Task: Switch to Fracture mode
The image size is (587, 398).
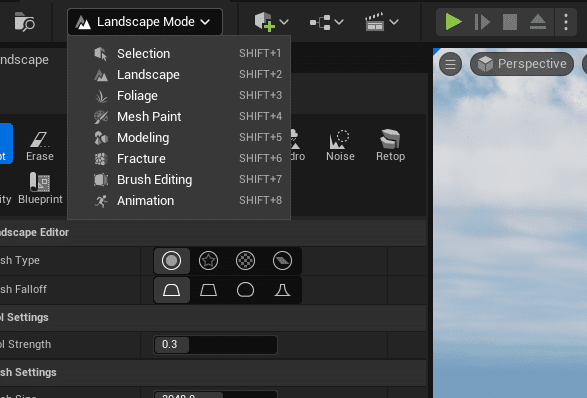Action: 179,158
